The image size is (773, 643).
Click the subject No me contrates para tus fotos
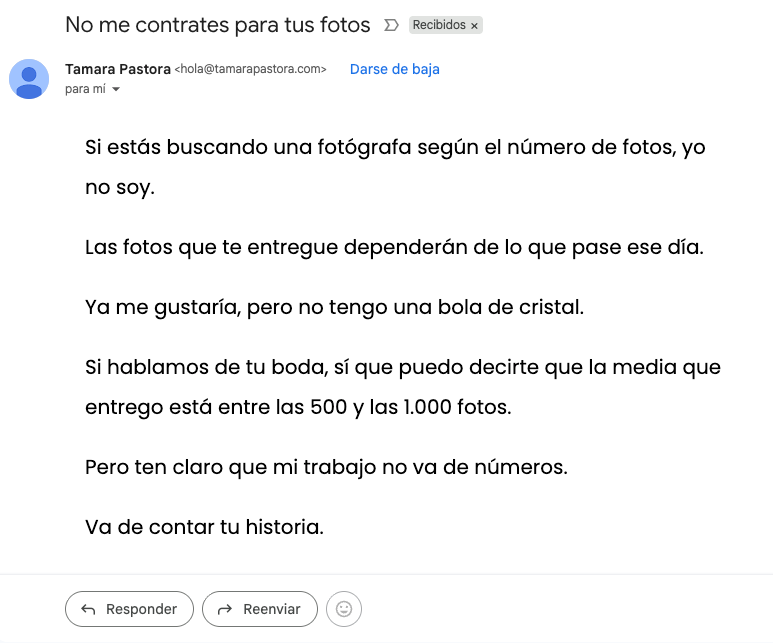pos(217,25)
